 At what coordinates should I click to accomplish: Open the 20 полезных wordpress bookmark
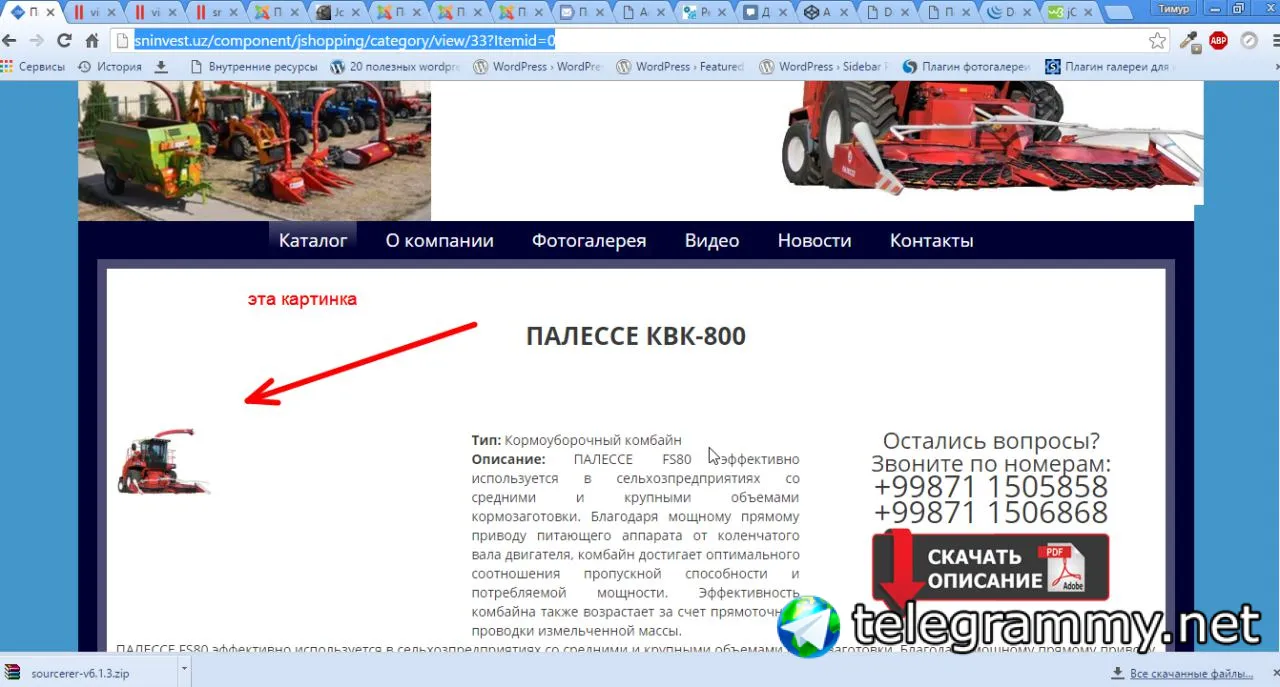click(x=395, y=67)
